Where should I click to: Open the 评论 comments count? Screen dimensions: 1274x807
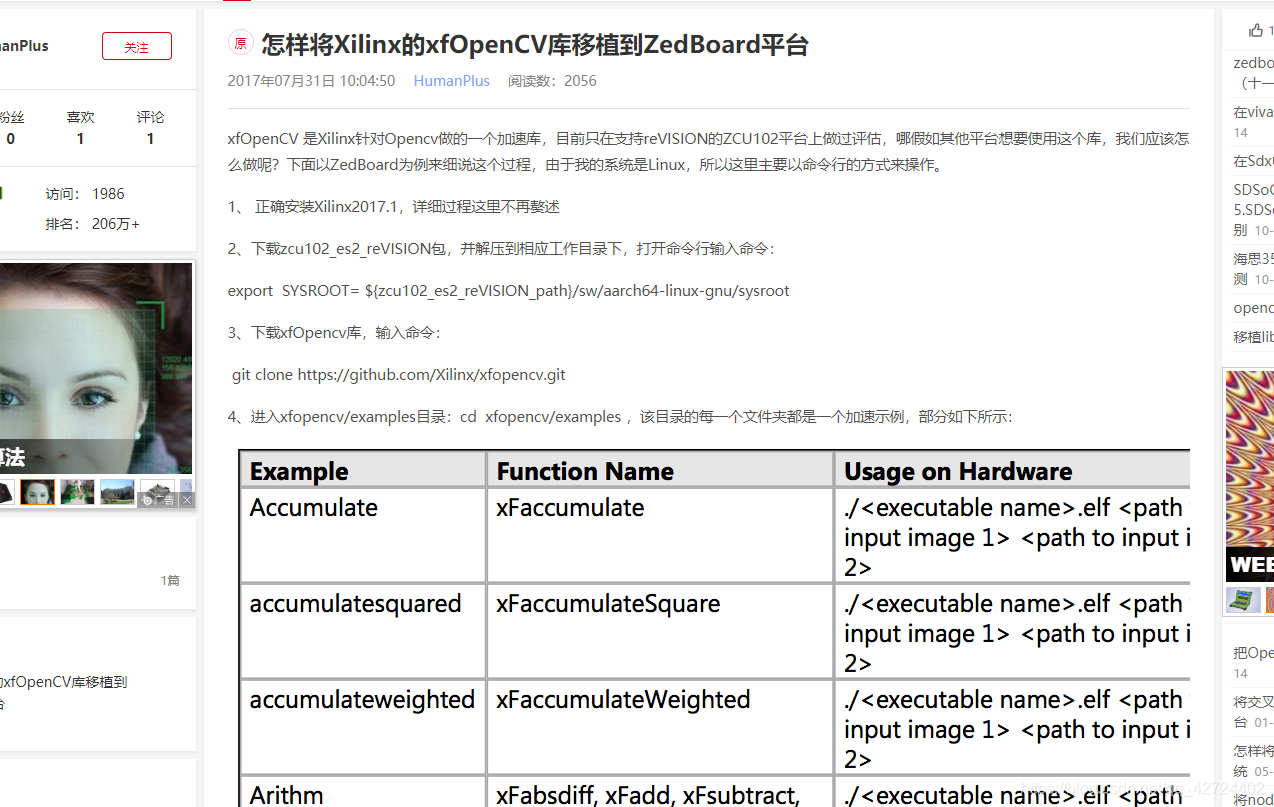tap(151, 128)
